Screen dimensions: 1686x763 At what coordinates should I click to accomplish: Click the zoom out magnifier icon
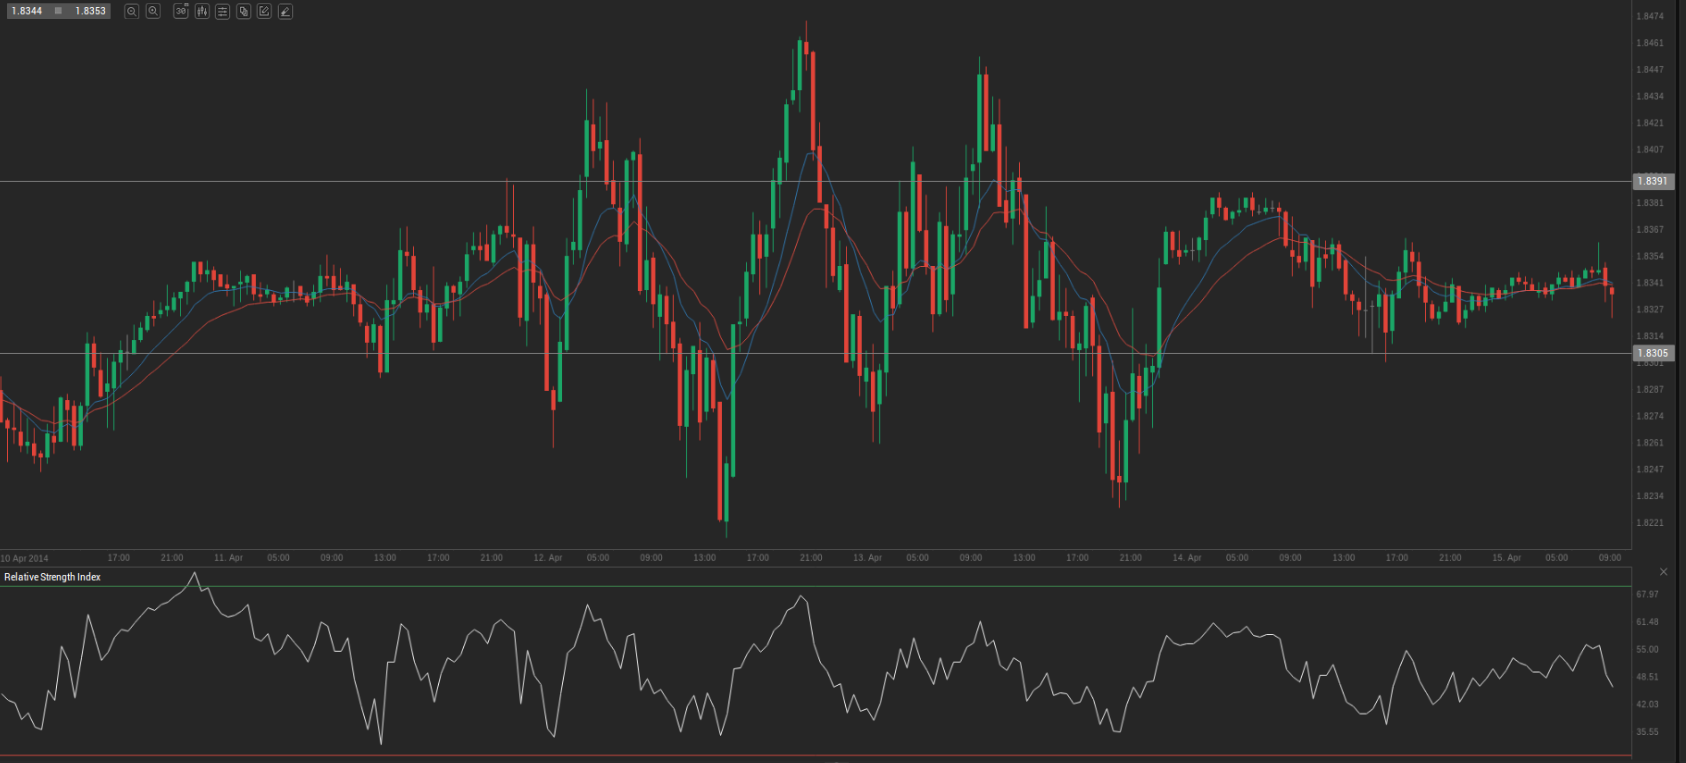tap(131, 11)
